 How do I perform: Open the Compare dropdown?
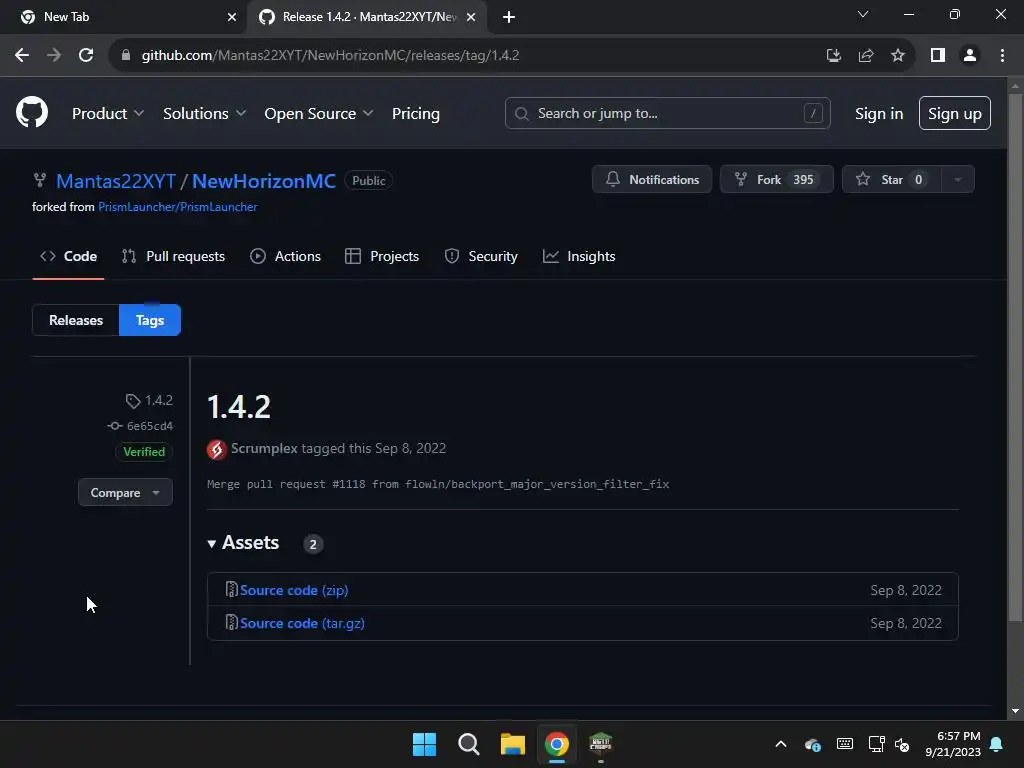tap(125, 492)
